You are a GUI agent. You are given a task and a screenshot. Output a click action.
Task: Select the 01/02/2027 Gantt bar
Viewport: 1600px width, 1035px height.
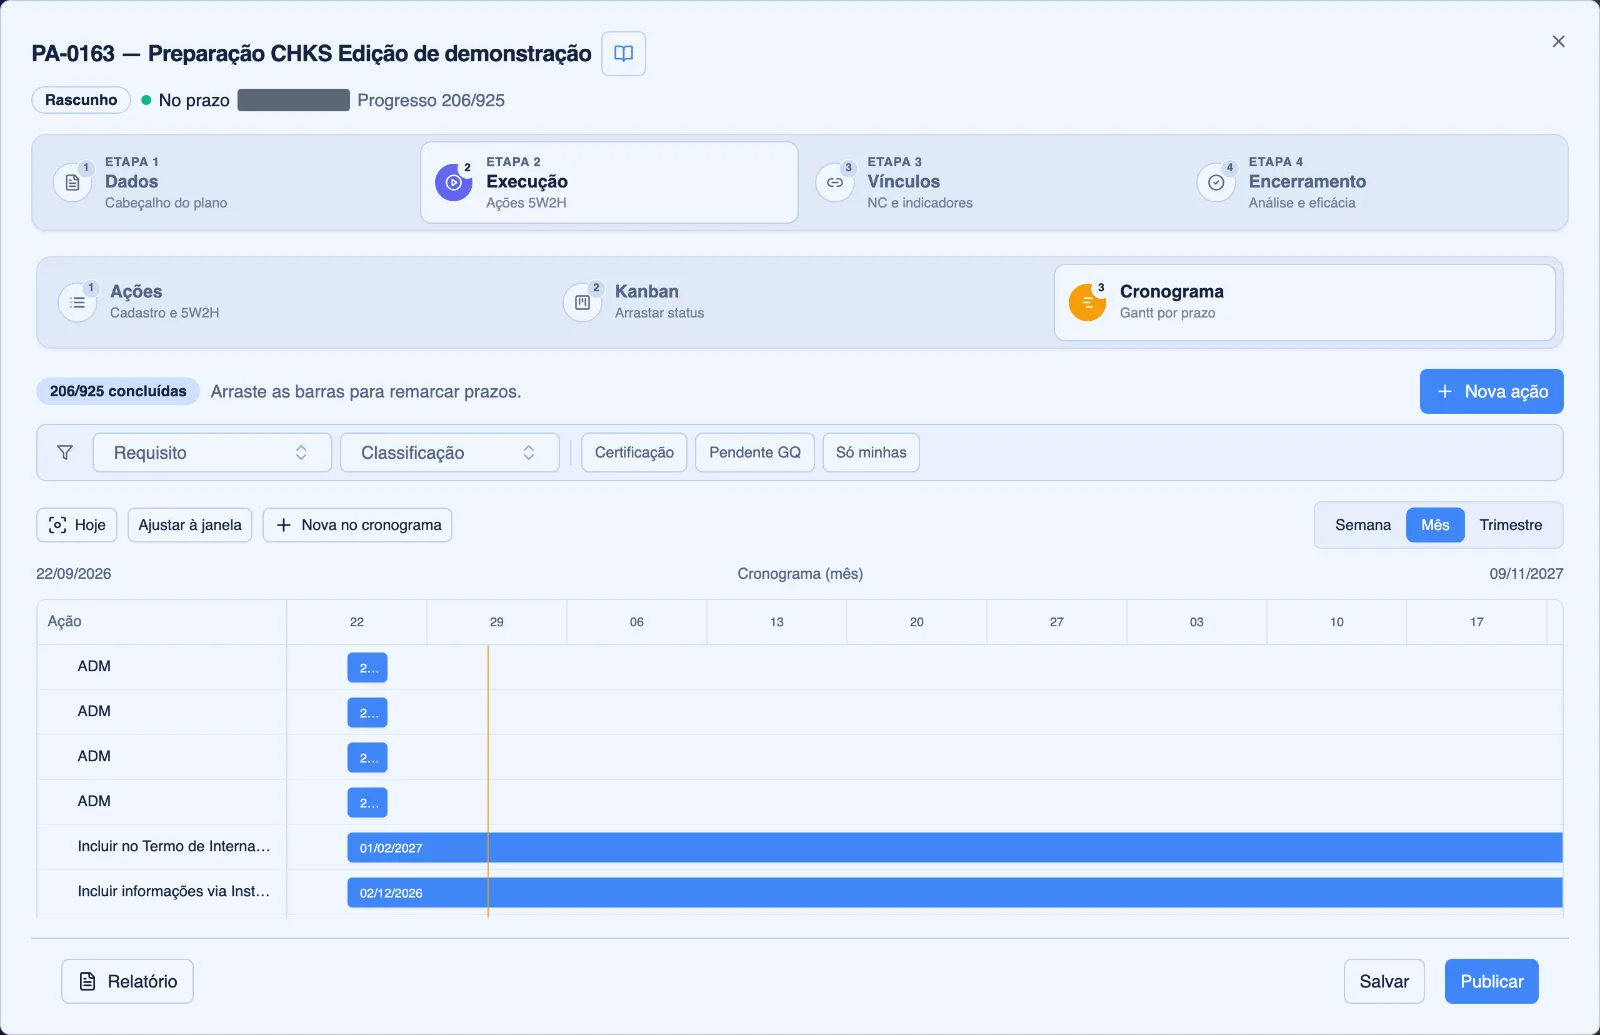click(955, 848)
